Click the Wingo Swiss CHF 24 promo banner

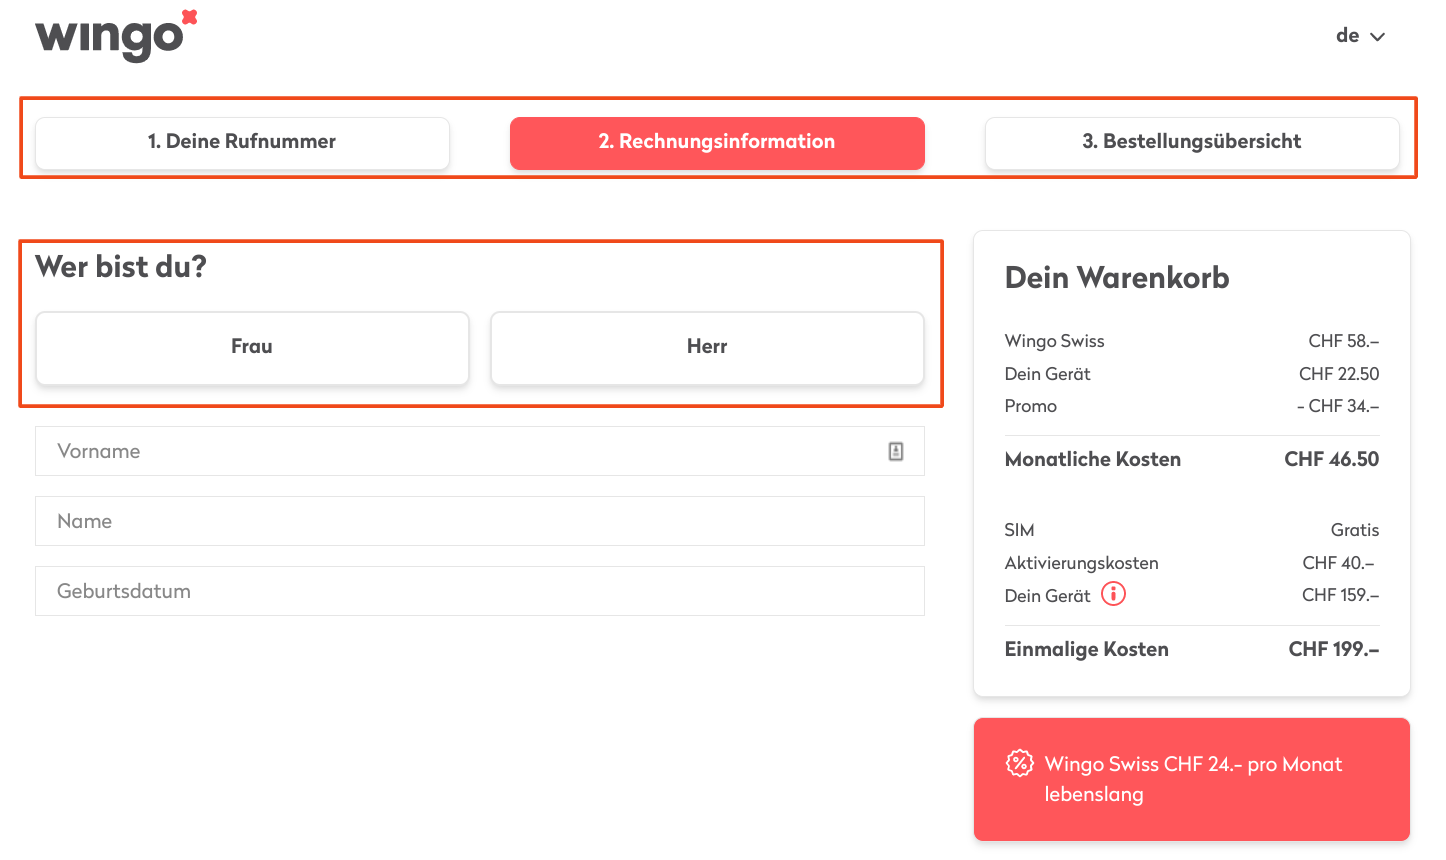(x=1191, y=779)
